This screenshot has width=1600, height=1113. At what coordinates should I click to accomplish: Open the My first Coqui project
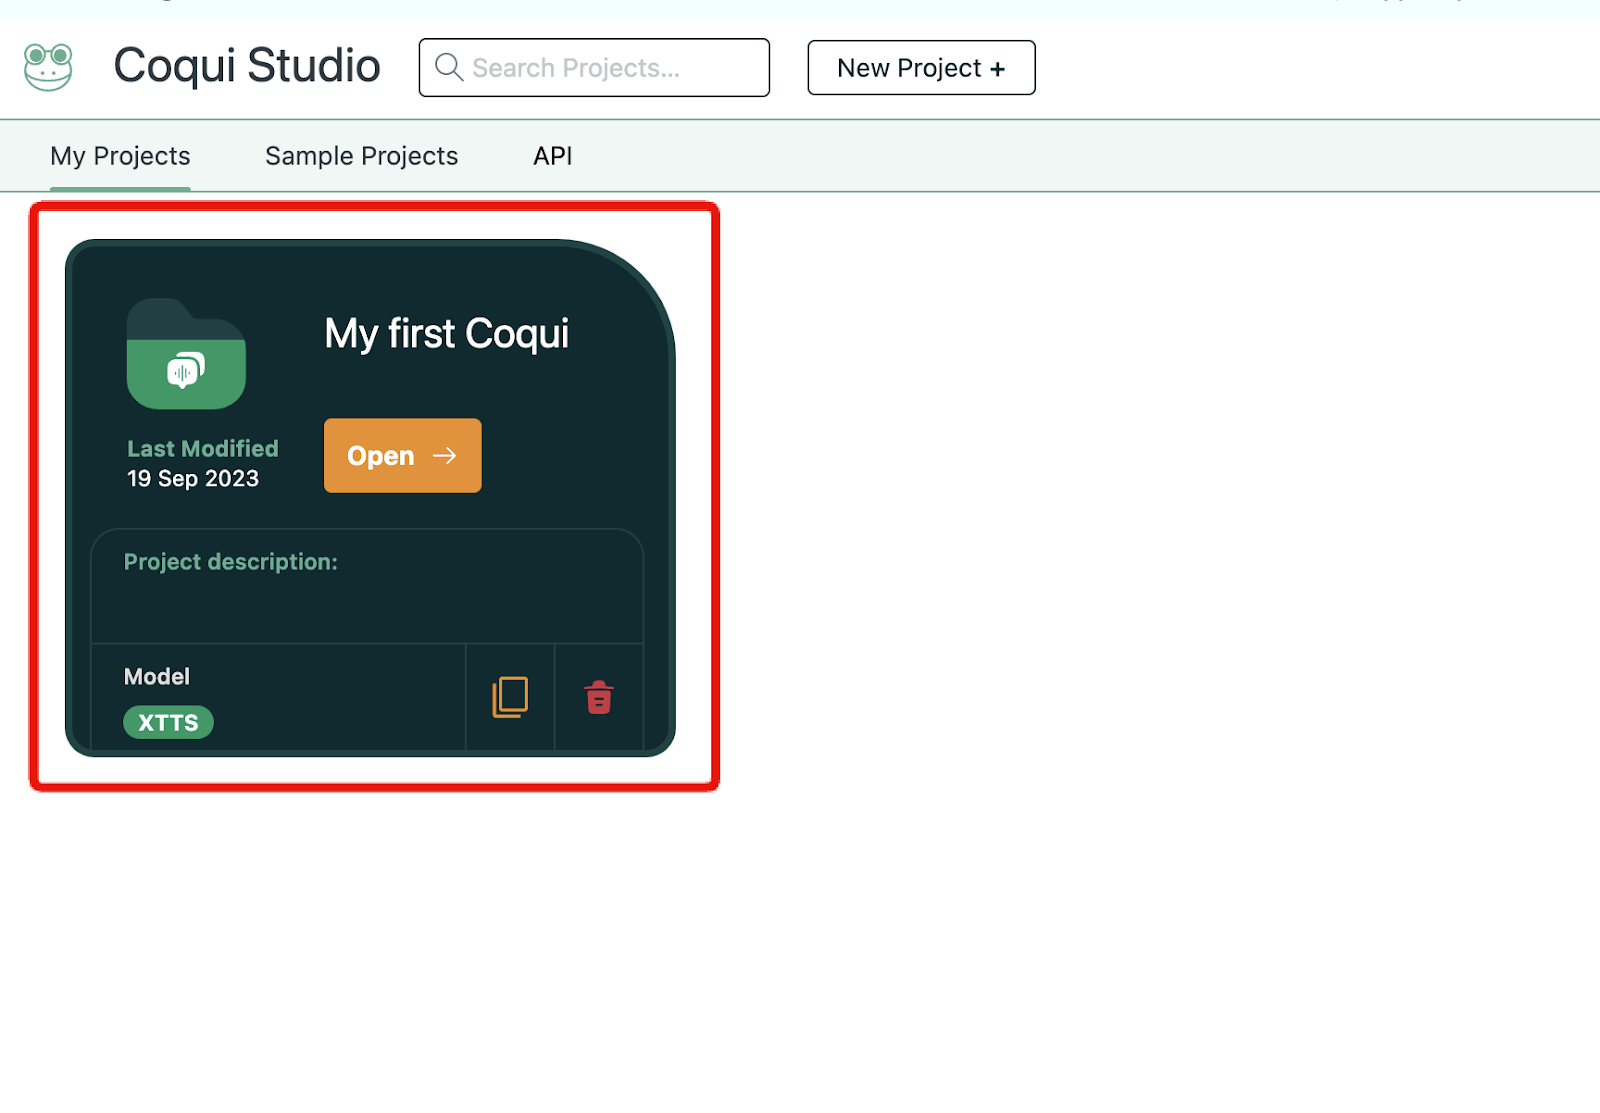pos(402,455)
